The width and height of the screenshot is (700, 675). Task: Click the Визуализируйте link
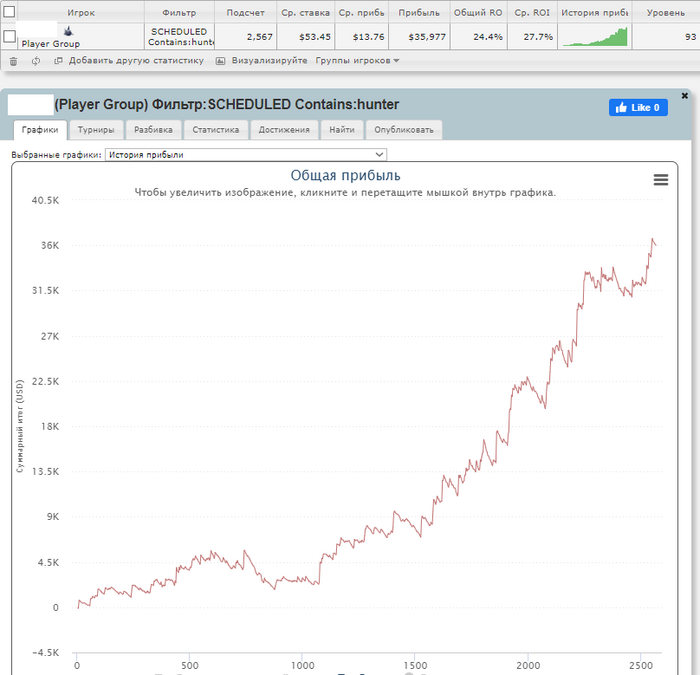(269, 61)
